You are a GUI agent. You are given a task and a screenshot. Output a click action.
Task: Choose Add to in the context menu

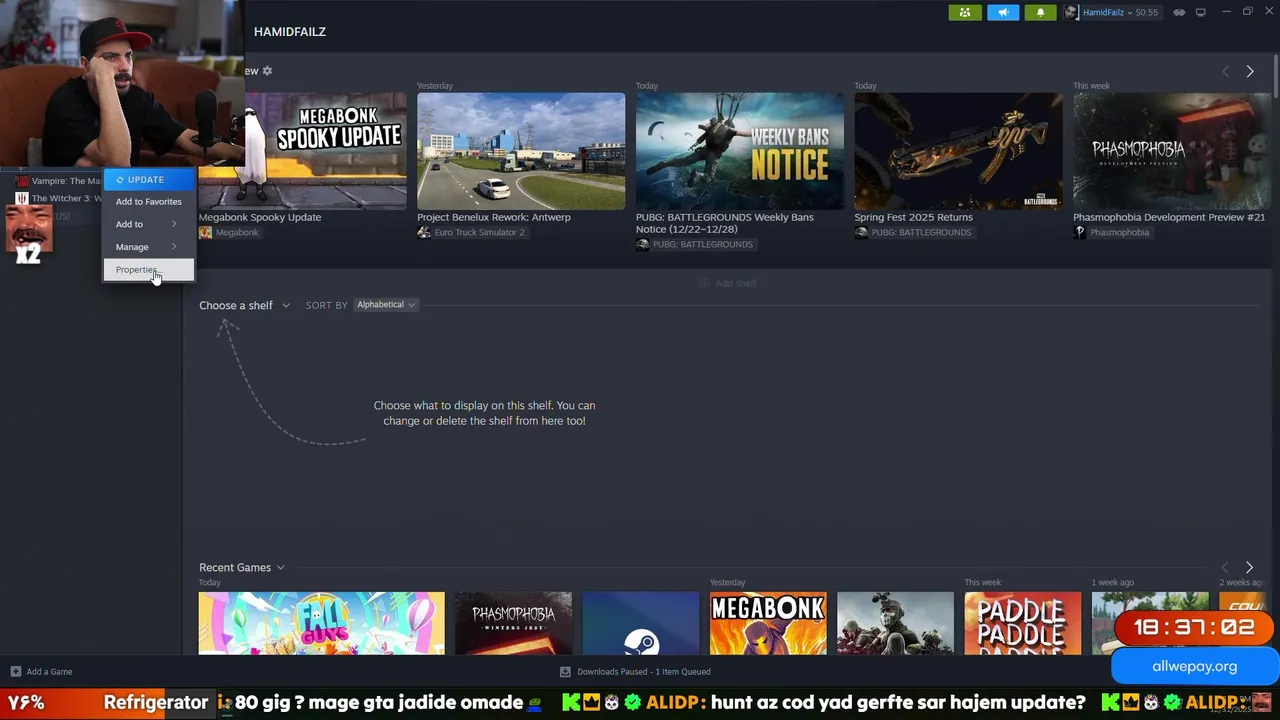(x=149, y=224)
